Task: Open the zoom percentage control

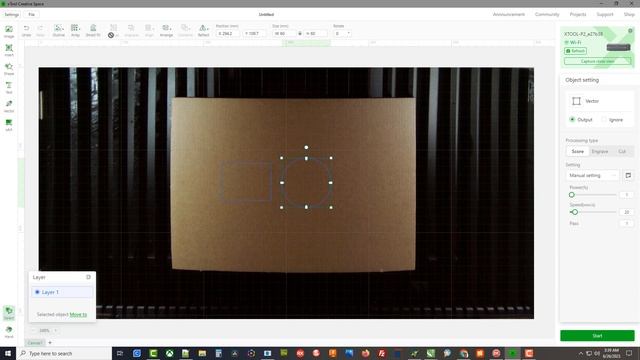Action: tap(44, 331)
